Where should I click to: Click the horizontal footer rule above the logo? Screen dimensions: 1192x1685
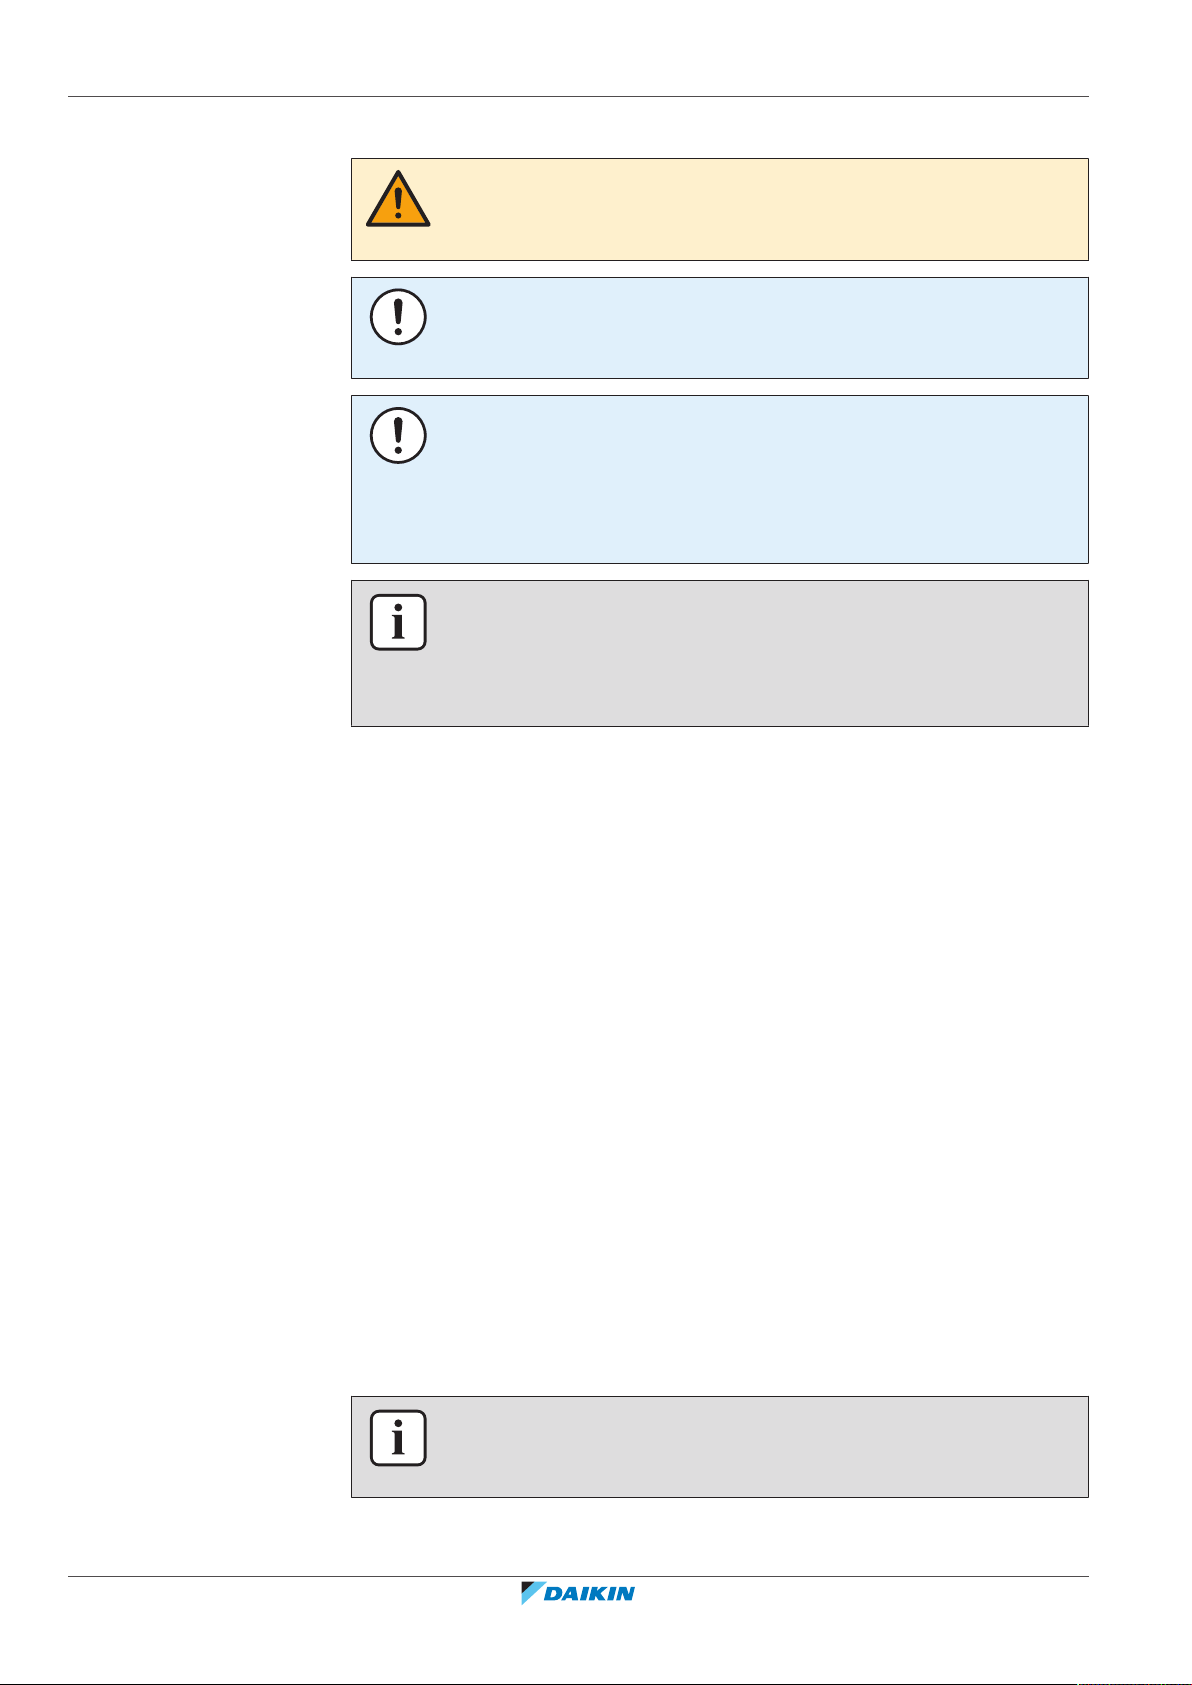(578, 1577)
